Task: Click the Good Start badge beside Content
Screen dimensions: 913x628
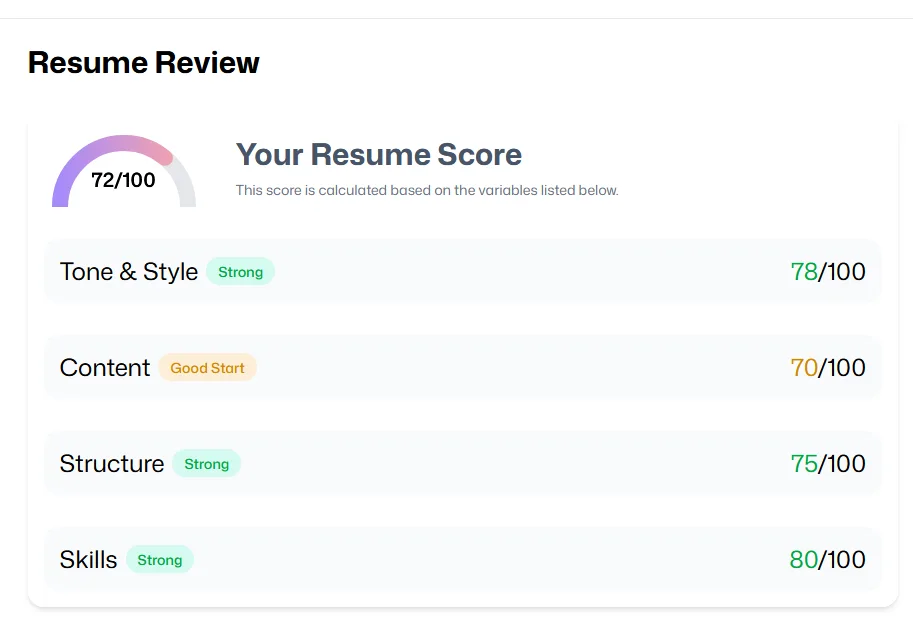Action: point(207,368)
